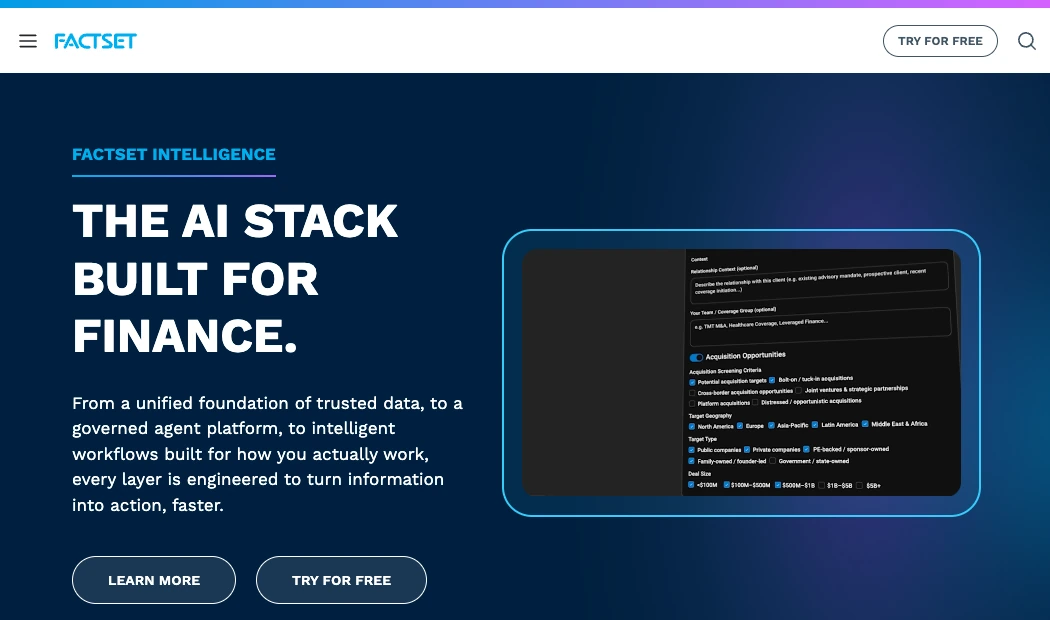
Task: Click the FactSet logo
Action: [x=95, y=41]
